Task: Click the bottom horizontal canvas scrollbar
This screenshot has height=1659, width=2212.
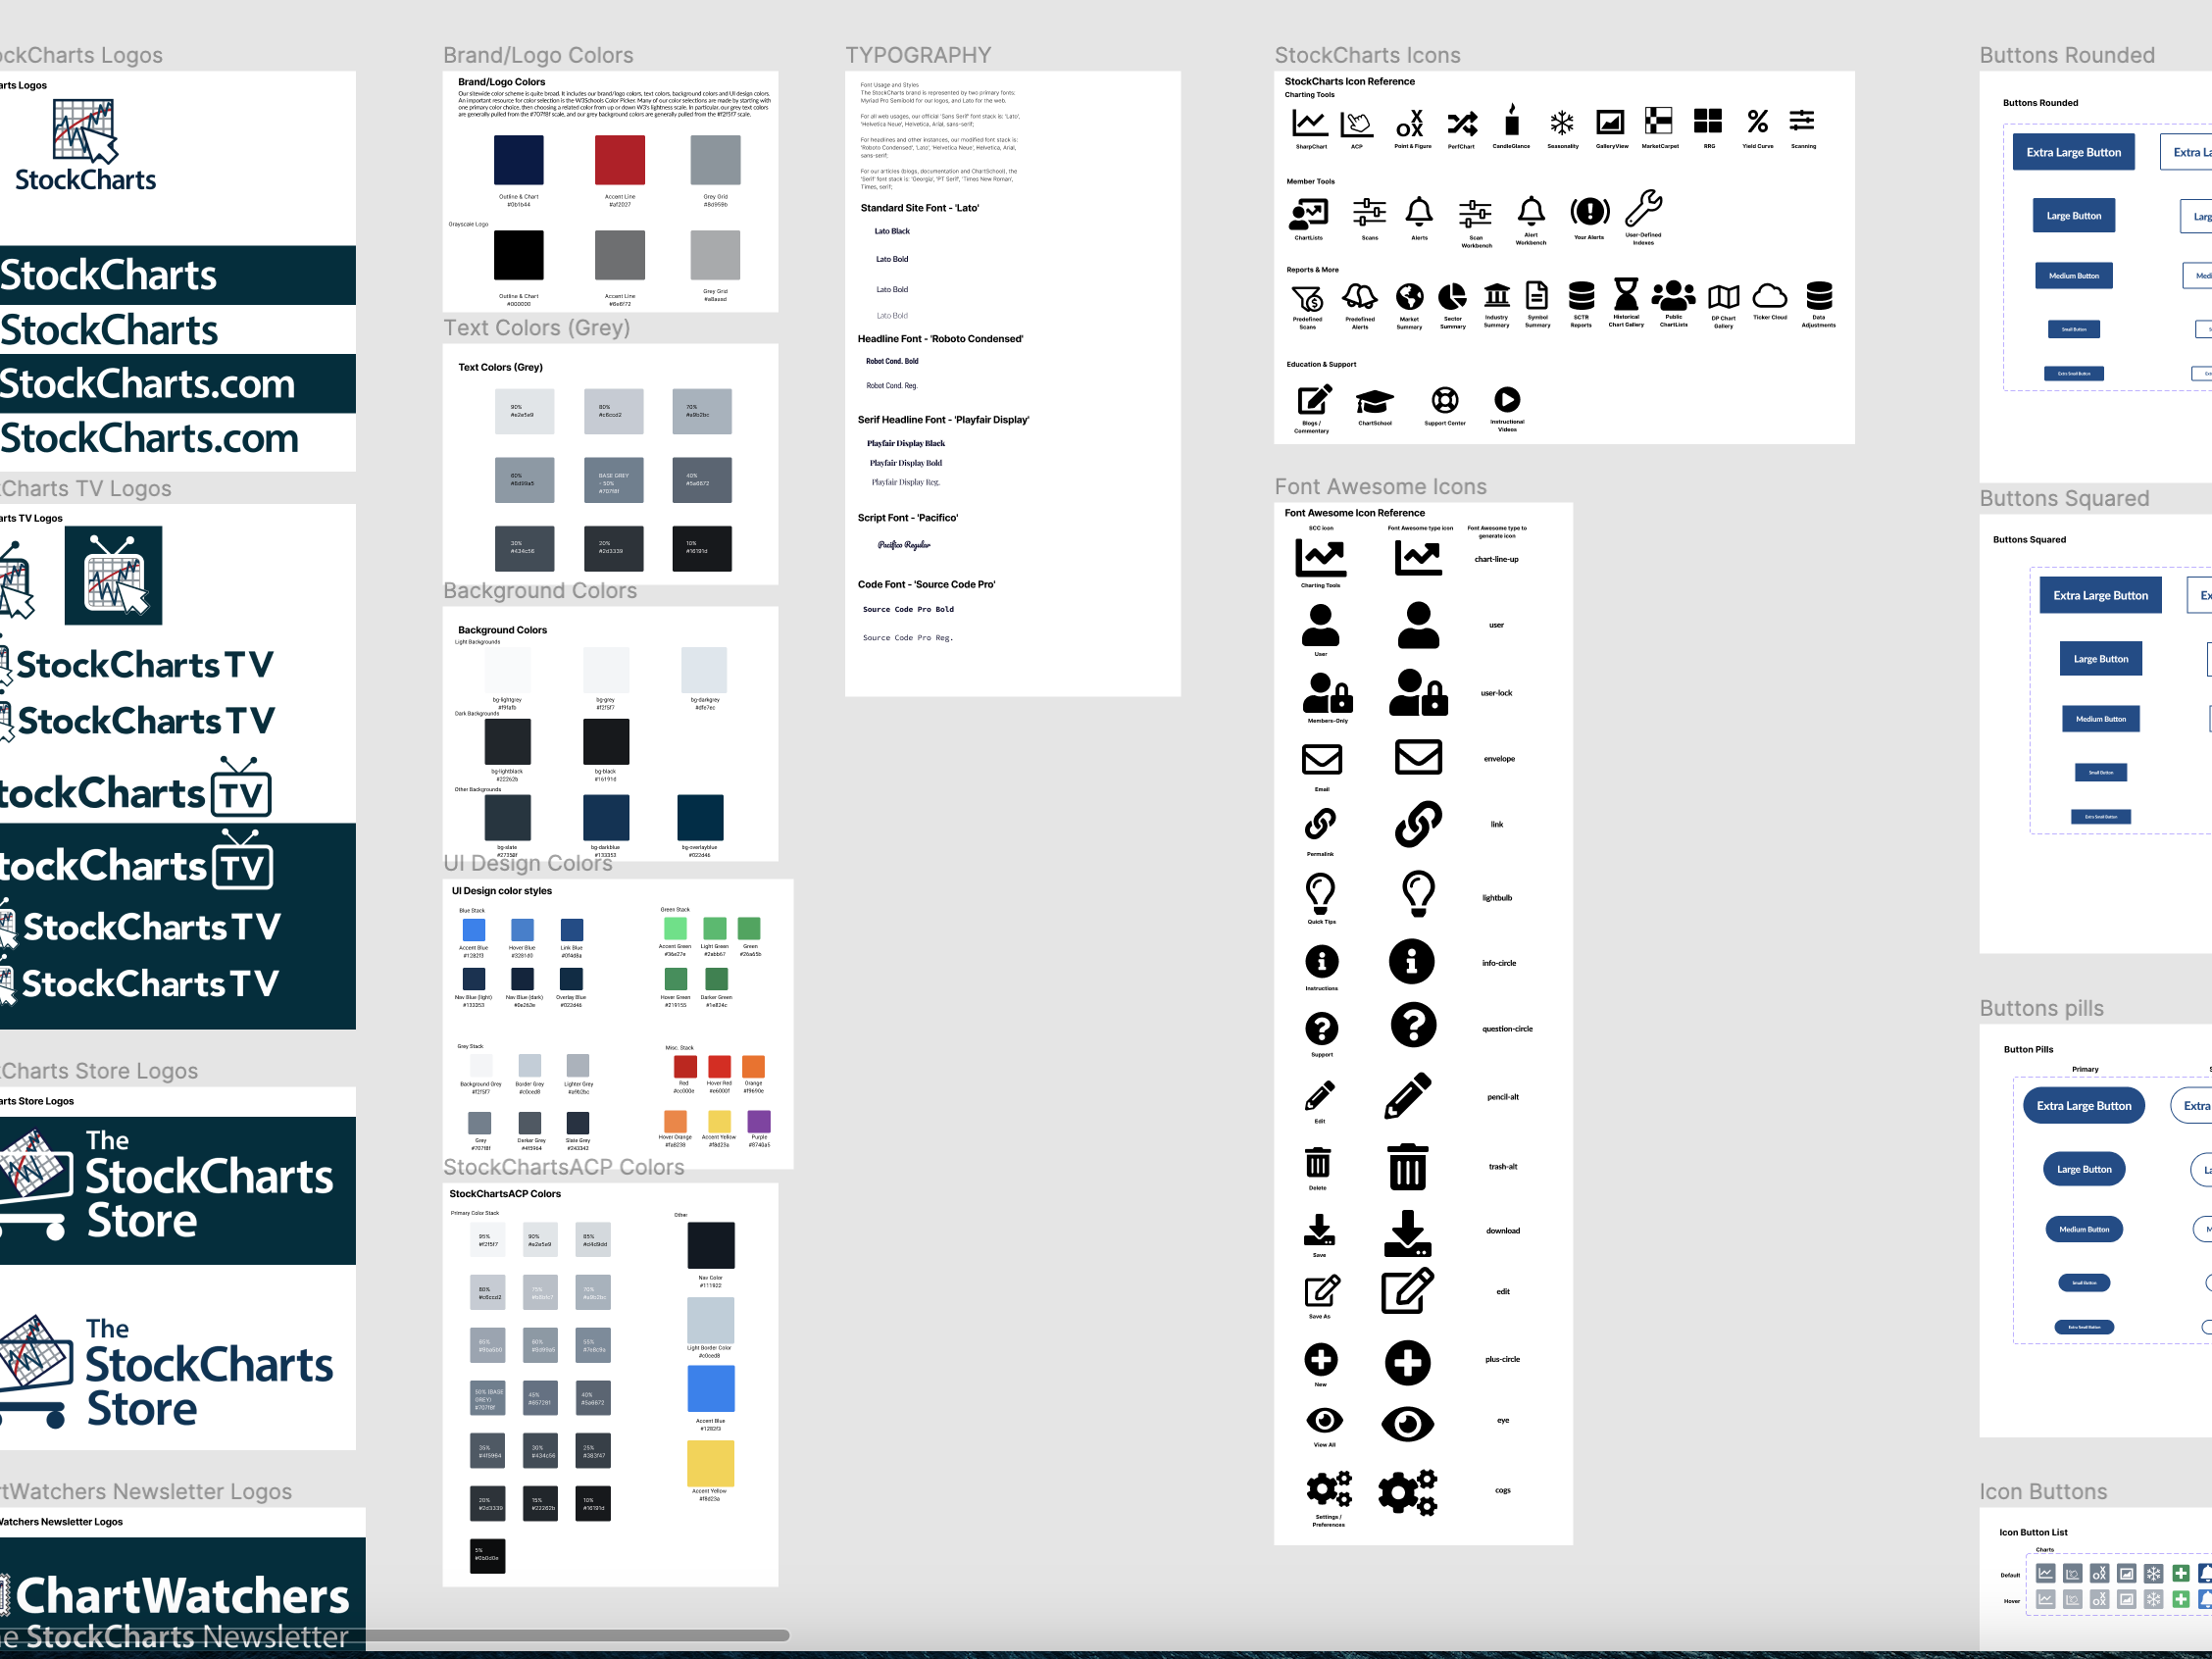Action: (395, 1636)
